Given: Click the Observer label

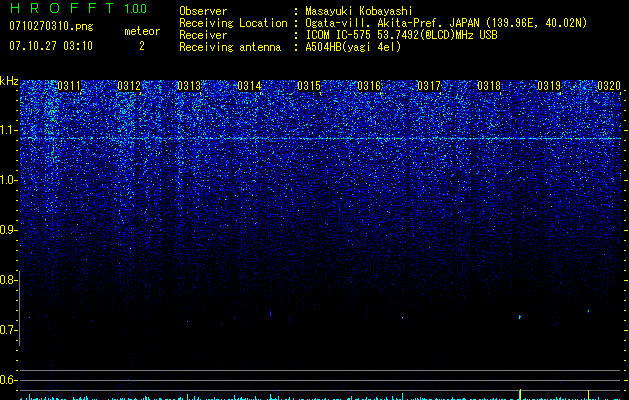Looking at the screenshot, I should coord(203,11).
